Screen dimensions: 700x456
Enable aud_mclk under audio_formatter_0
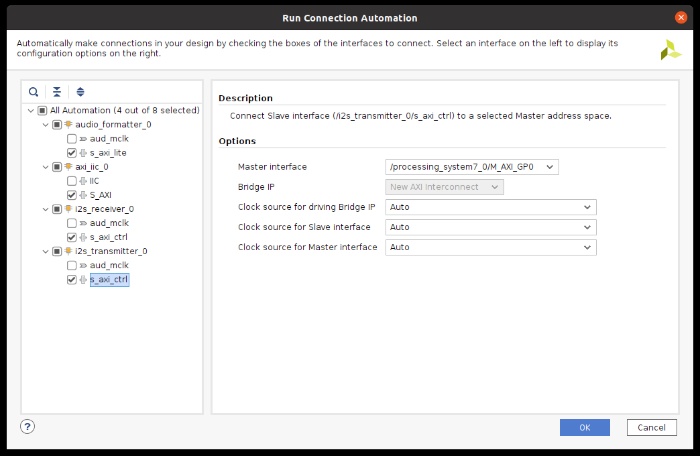click(71, 138)
